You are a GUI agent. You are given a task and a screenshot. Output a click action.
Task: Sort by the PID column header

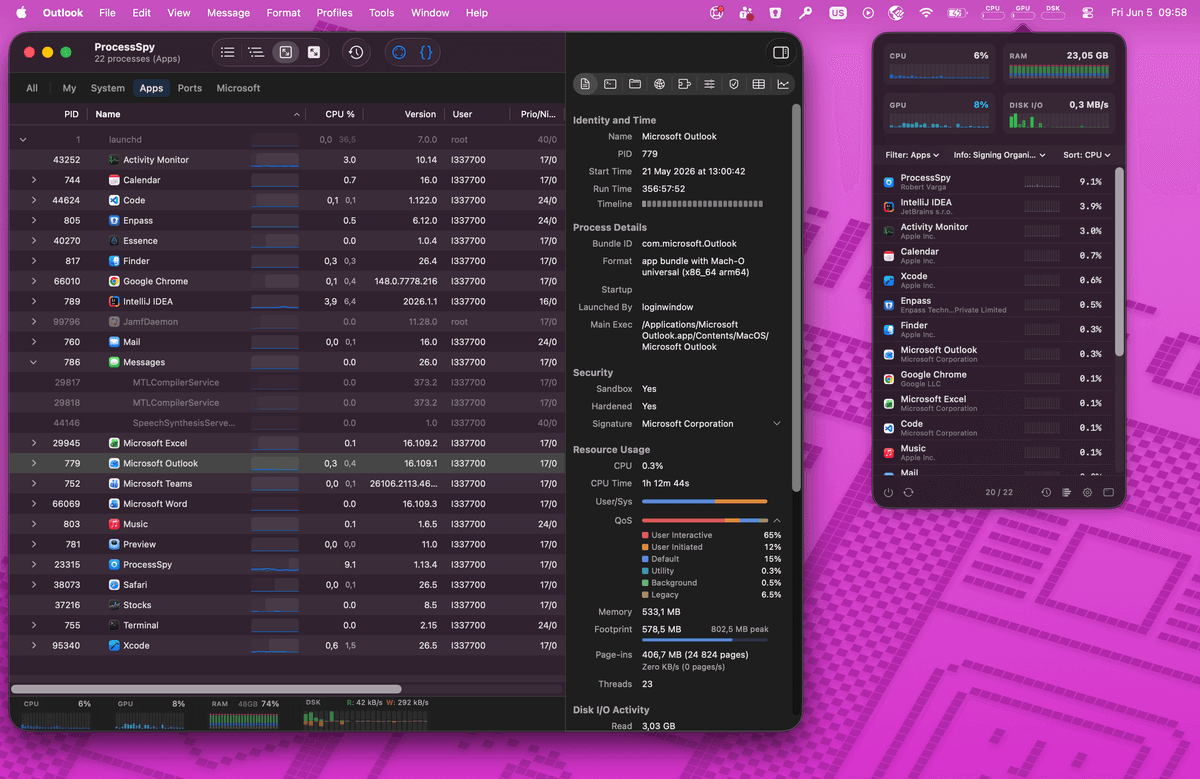(x=49, y=114)
